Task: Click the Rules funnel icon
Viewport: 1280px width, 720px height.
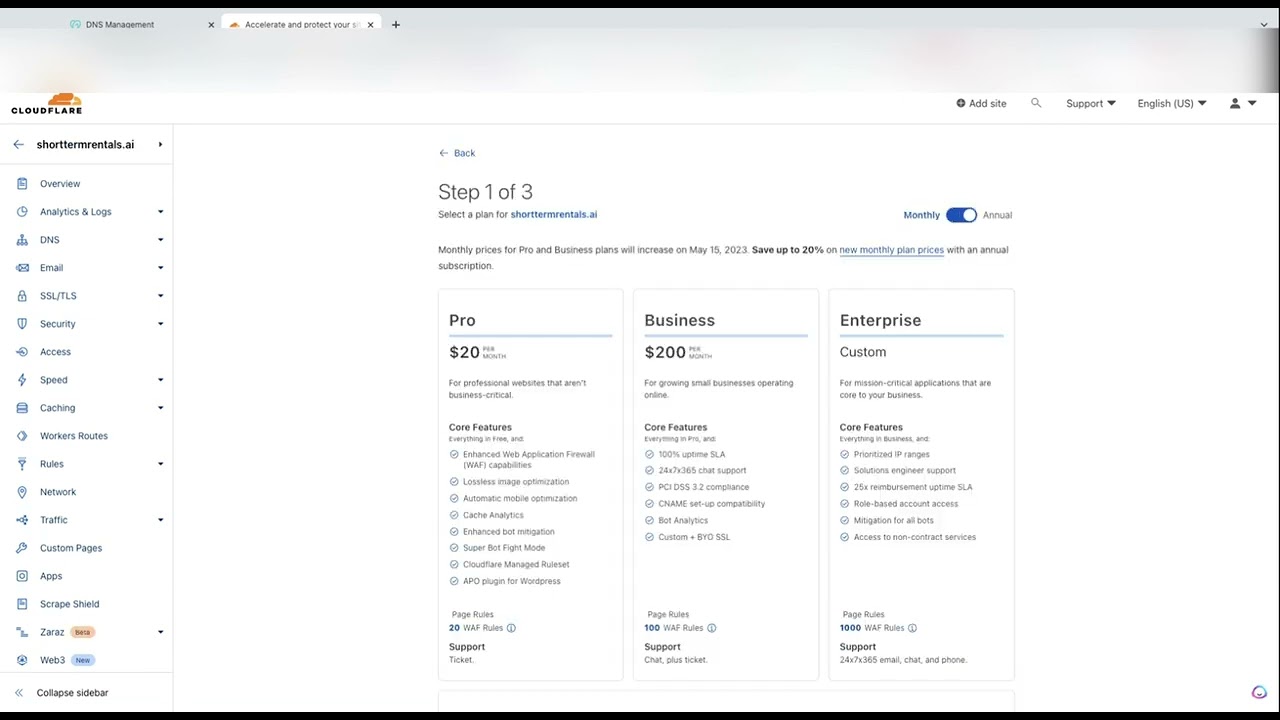Action: [x=22, y=464]
